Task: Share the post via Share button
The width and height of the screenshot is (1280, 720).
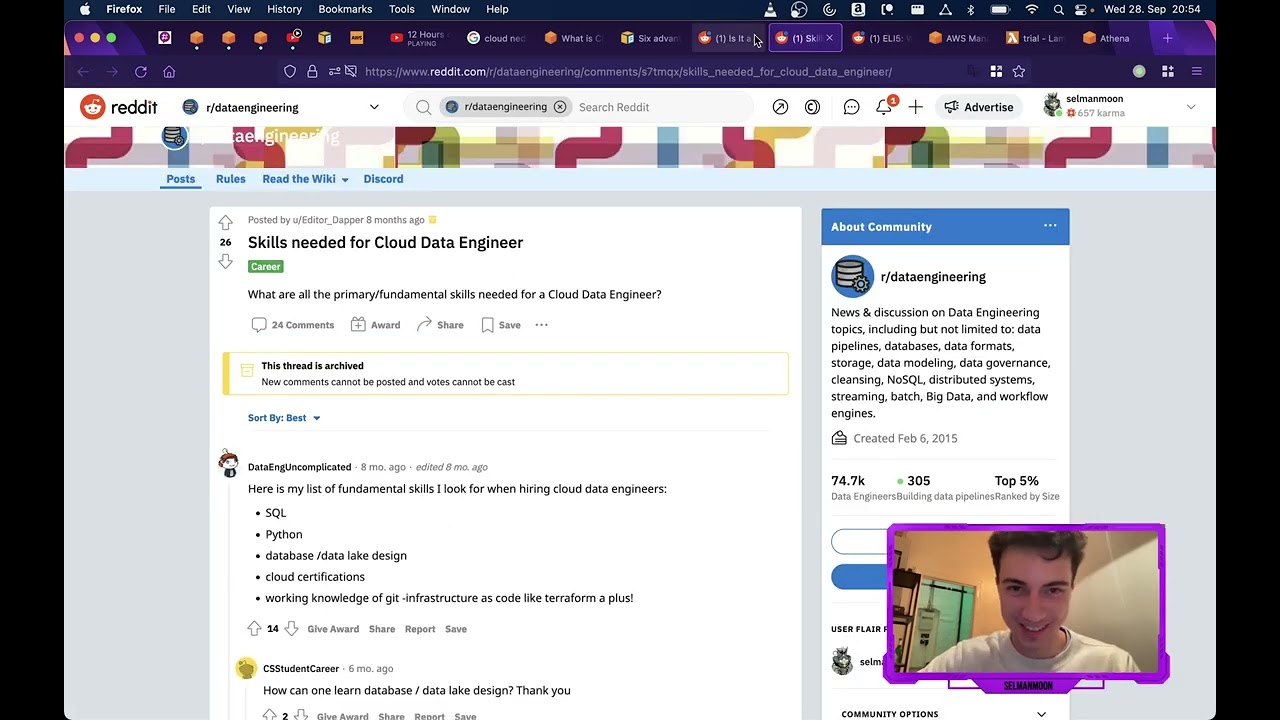Action: (440, 325)
